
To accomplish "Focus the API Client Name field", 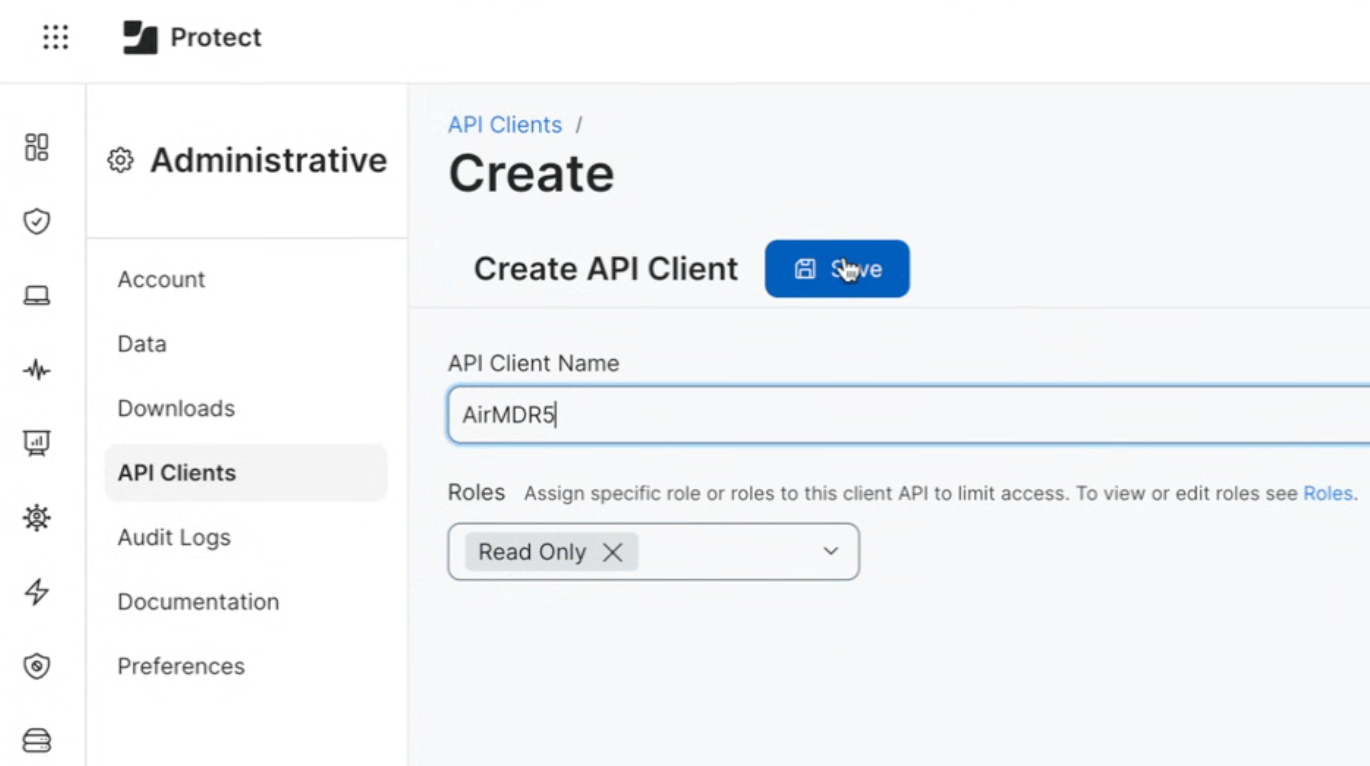I will (908, 415).
